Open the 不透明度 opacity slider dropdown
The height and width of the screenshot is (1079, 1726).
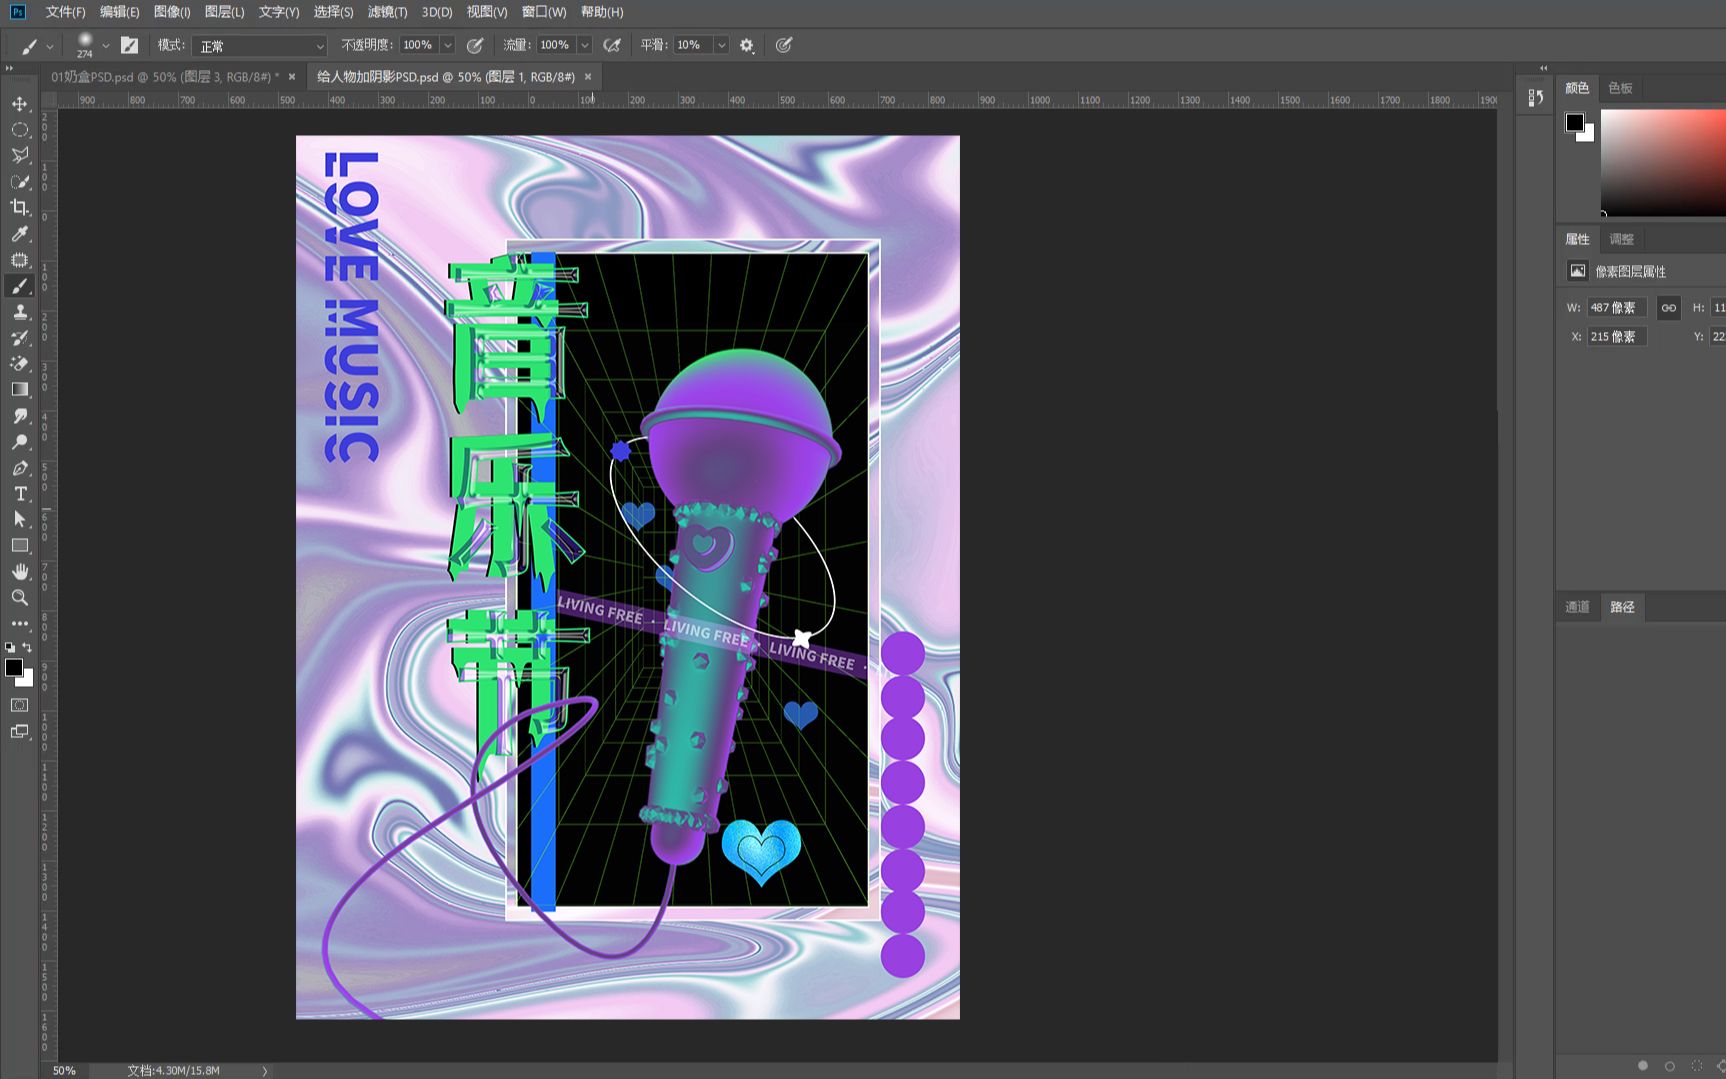tap(448, 45)
